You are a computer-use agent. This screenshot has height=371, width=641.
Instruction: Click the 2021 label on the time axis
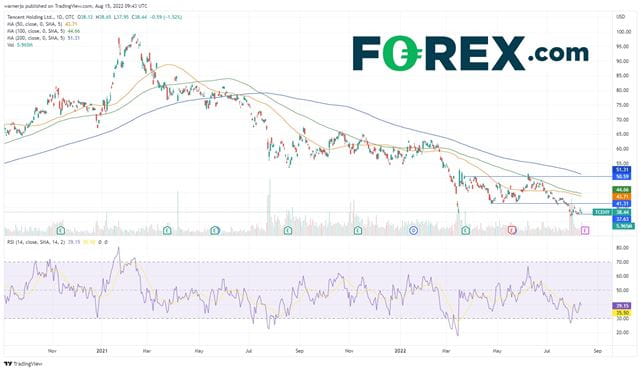point(102,351)
